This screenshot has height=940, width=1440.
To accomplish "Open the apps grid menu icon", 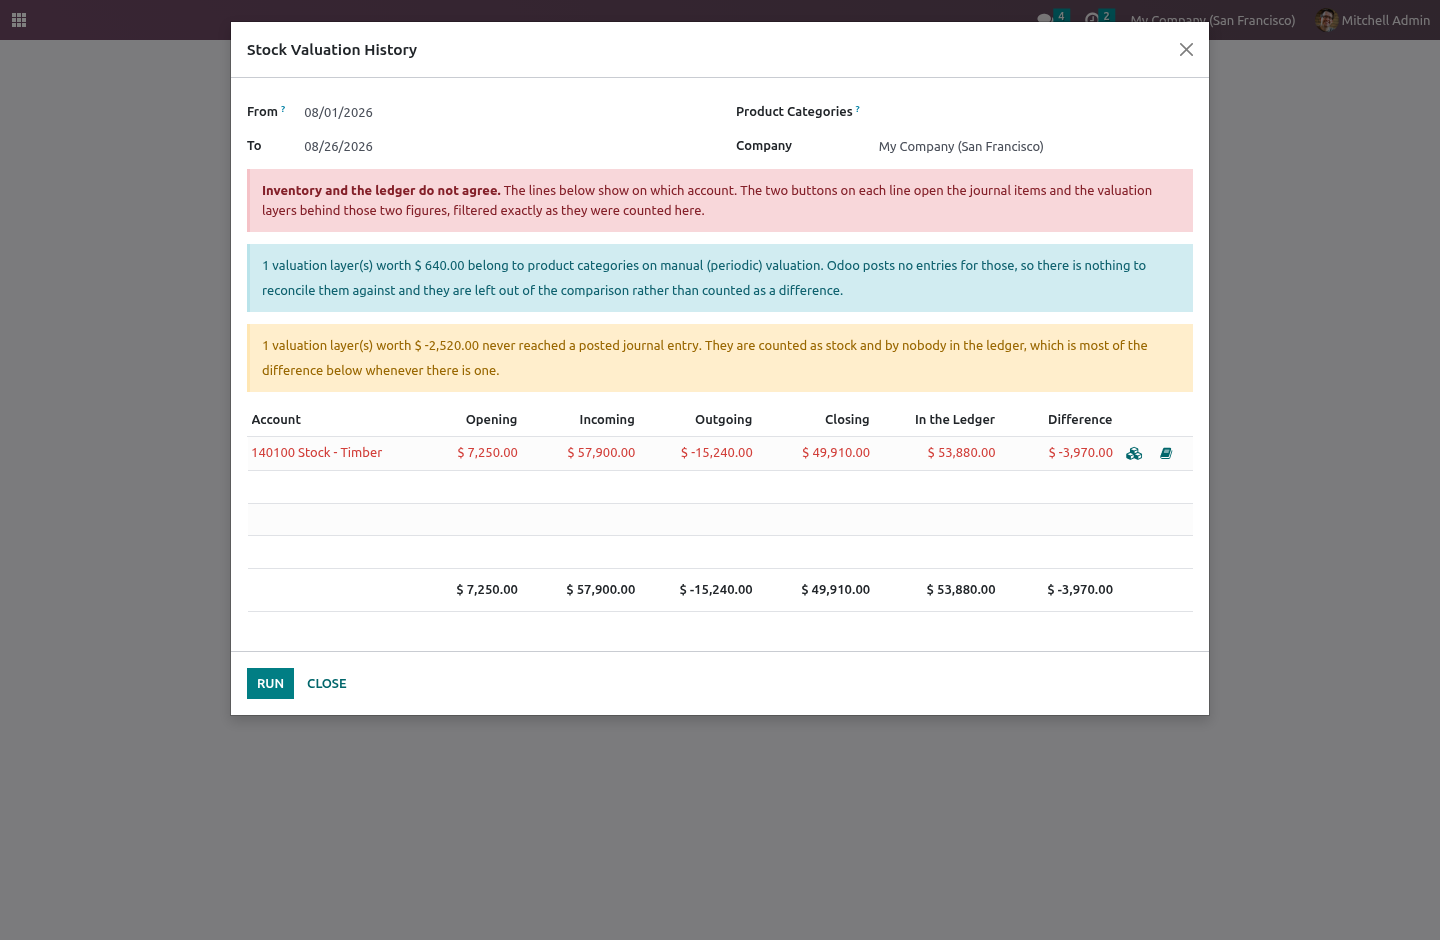I will [19, 20].
